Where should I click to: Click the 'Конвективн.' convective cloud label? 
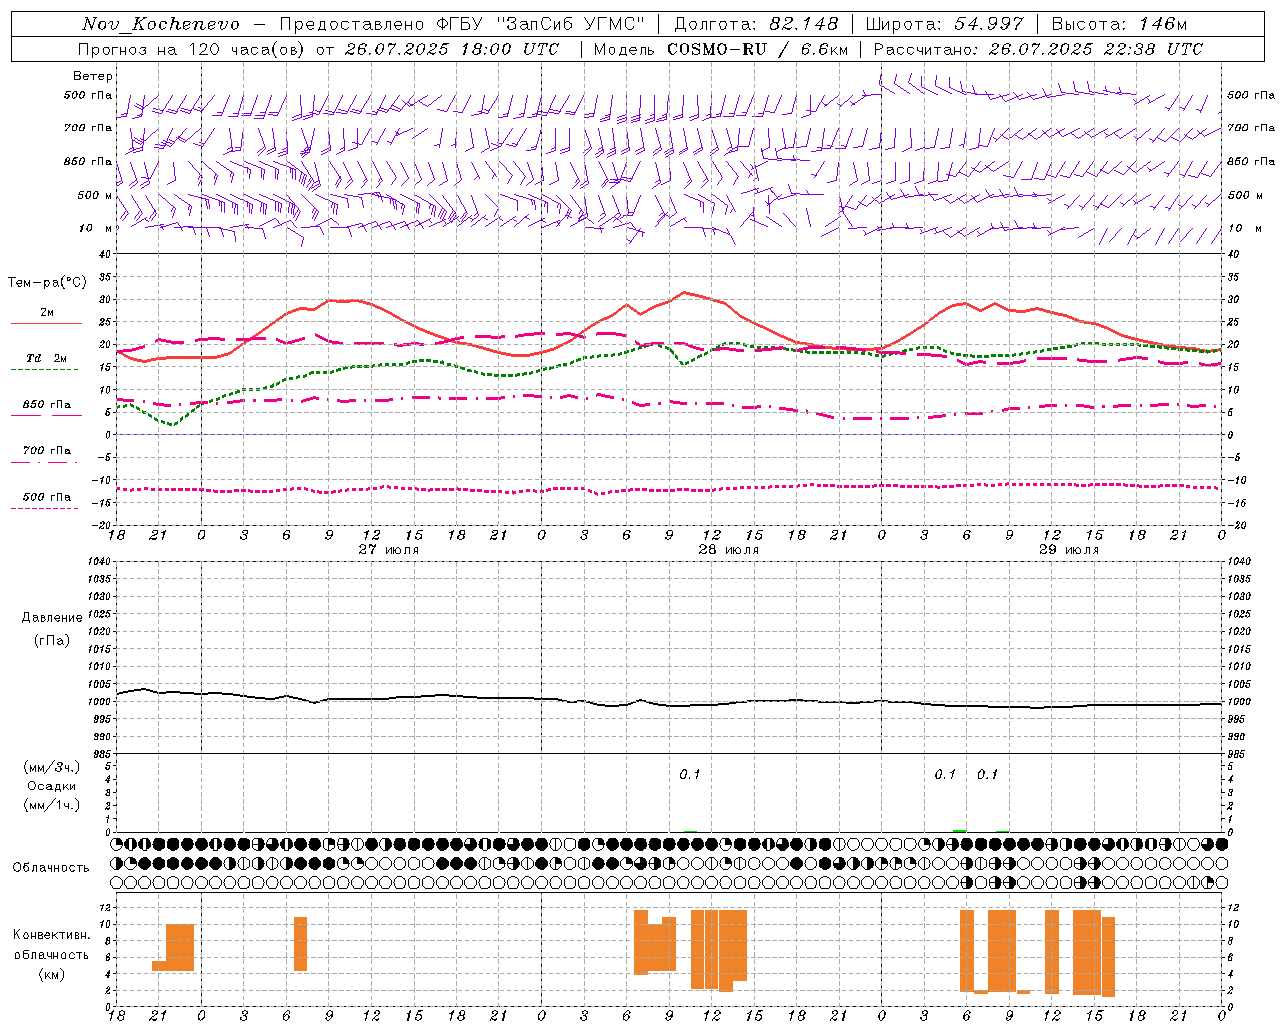(x=52, y=935)
